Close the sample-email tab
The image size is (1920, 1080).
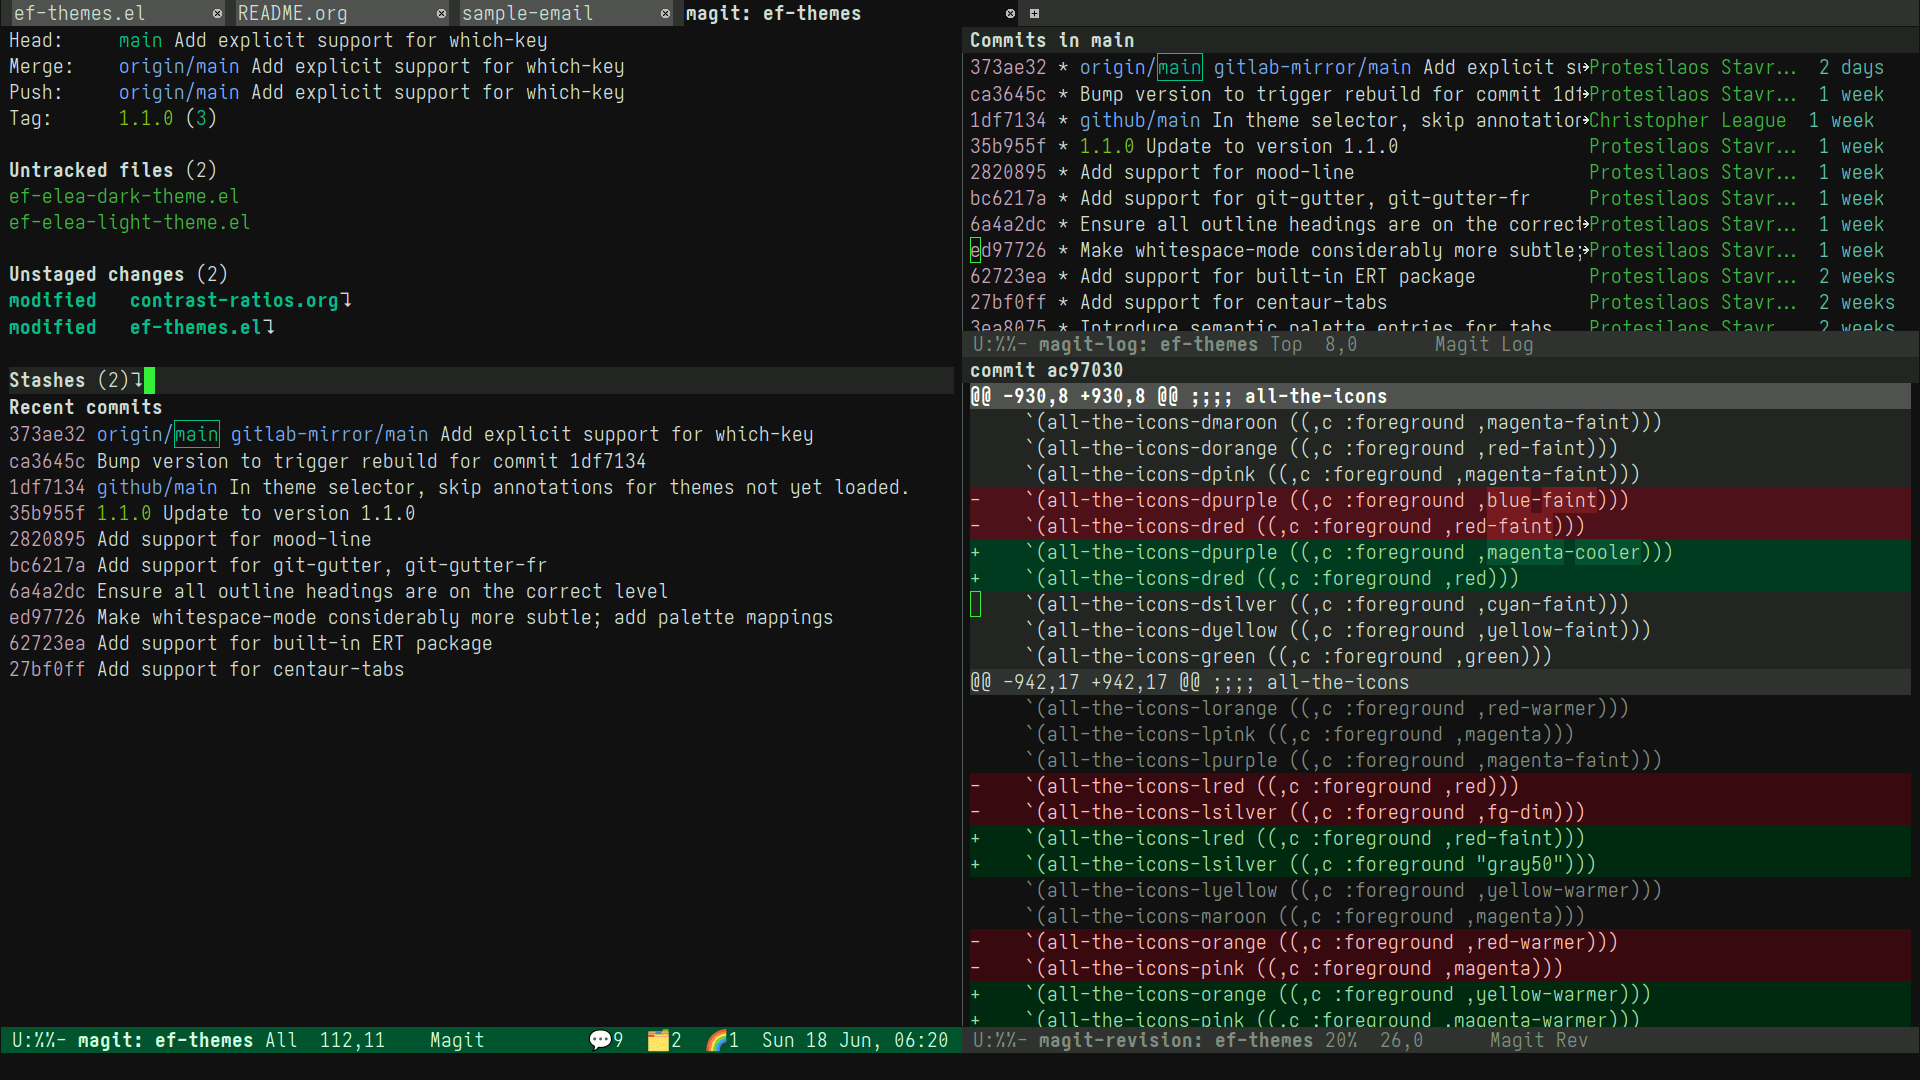click(x=665, y=14)
